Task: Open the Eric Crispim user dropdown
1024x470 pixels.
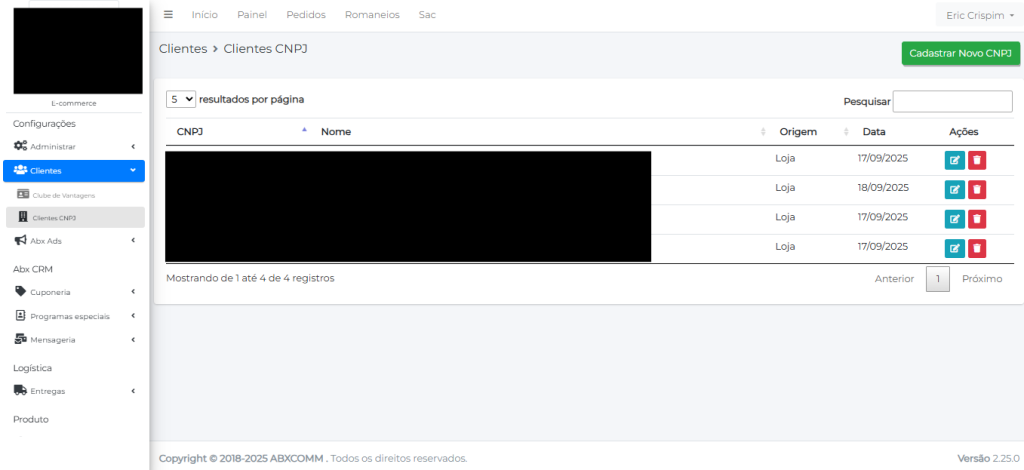Action: (x=974, y=16)
